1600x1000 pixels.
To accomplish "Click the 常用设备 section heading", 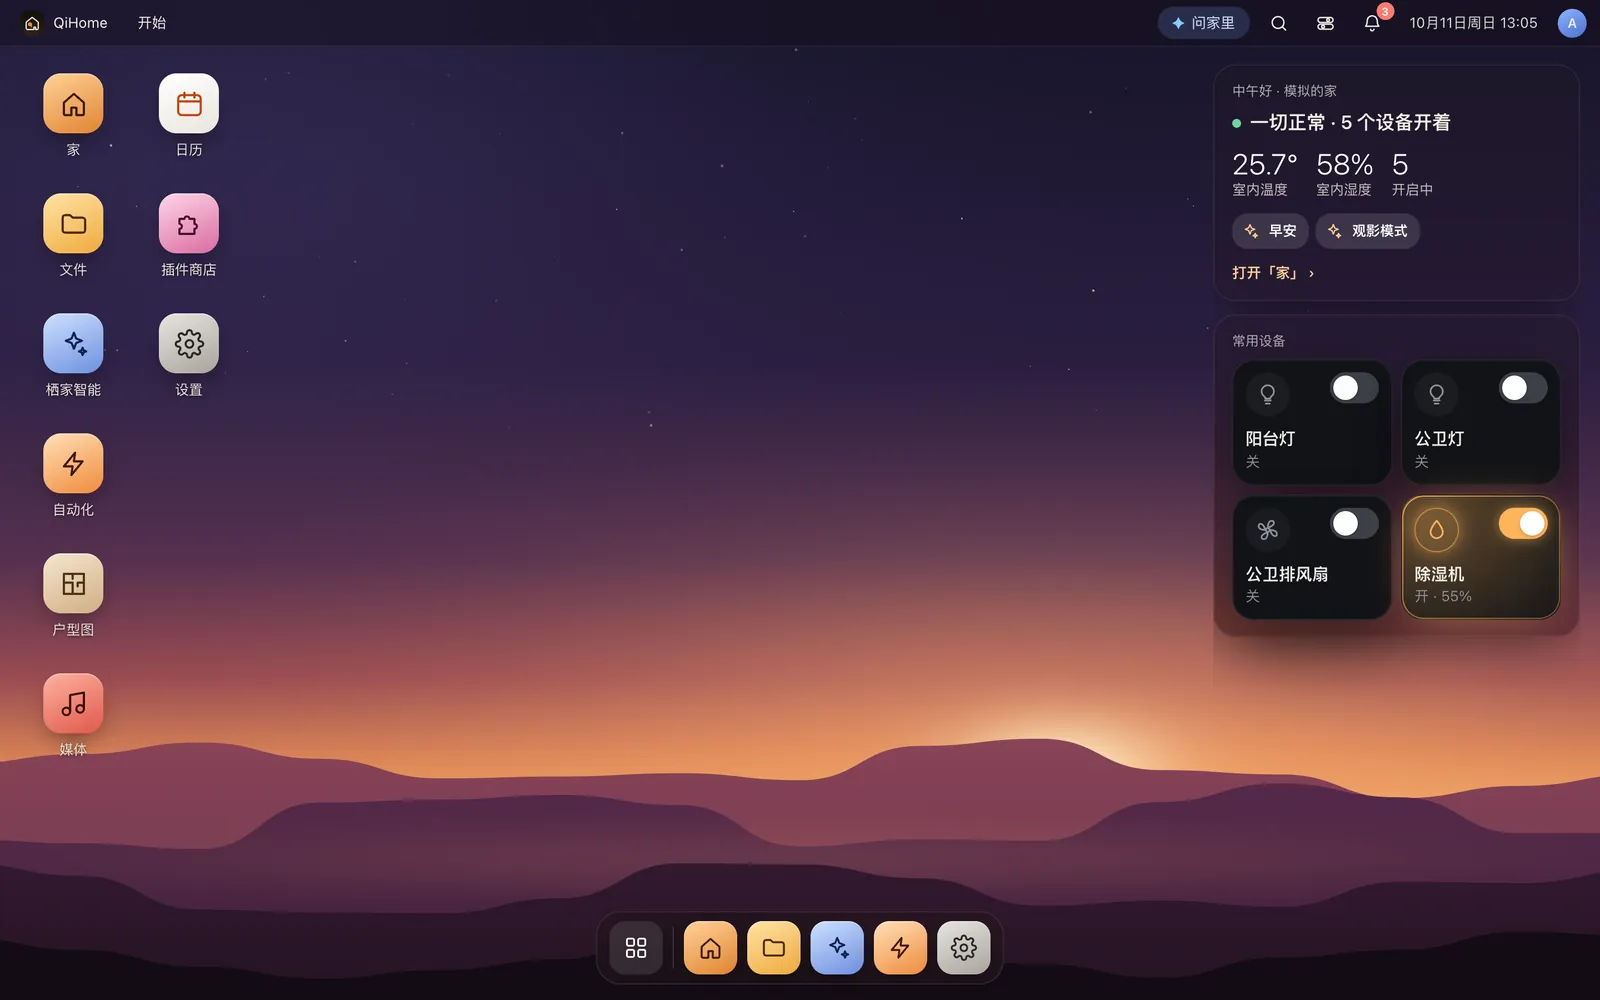I will coord(1258,341).
